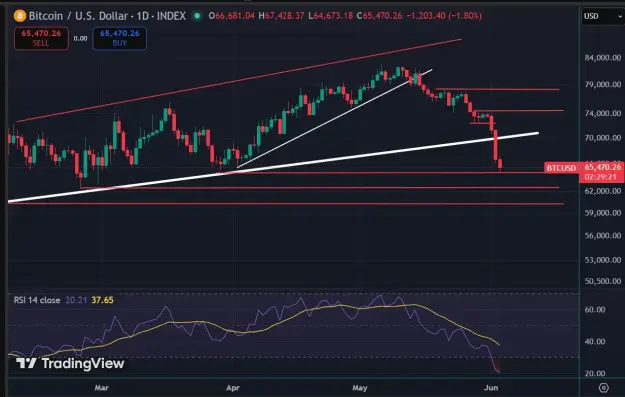This screenshot has height=397, width=625.
Task: Click the RSI value 20.21
Action: pyautogui.click(x=76, y=300)
